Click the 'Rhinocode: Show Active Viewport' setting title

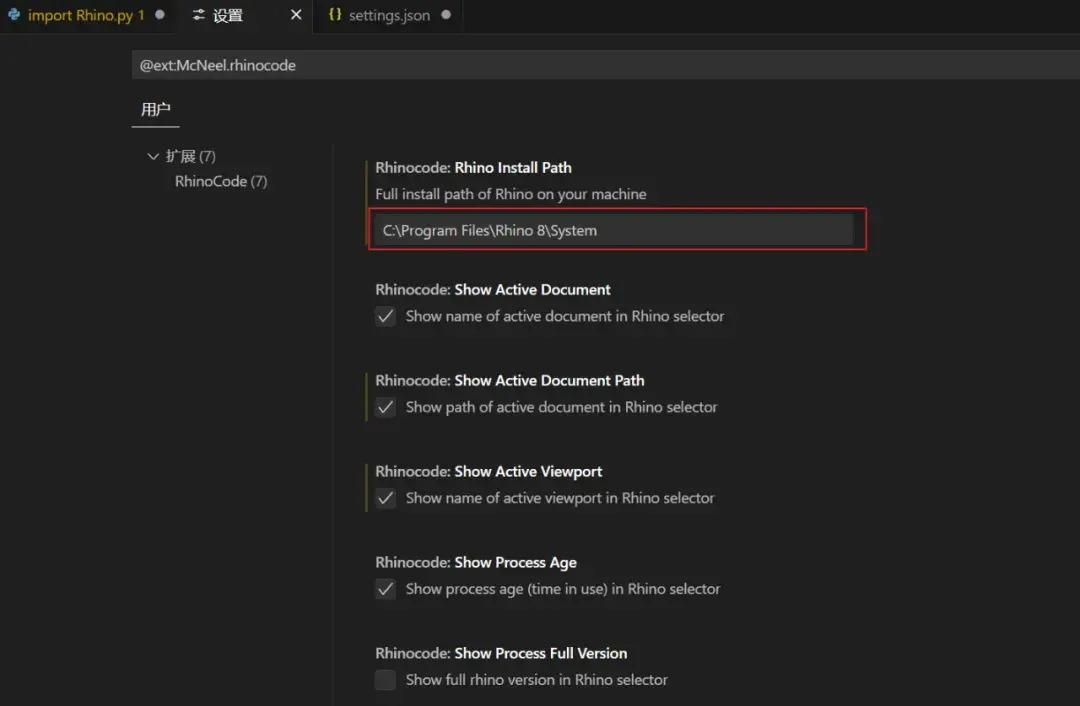pos(488,471)
